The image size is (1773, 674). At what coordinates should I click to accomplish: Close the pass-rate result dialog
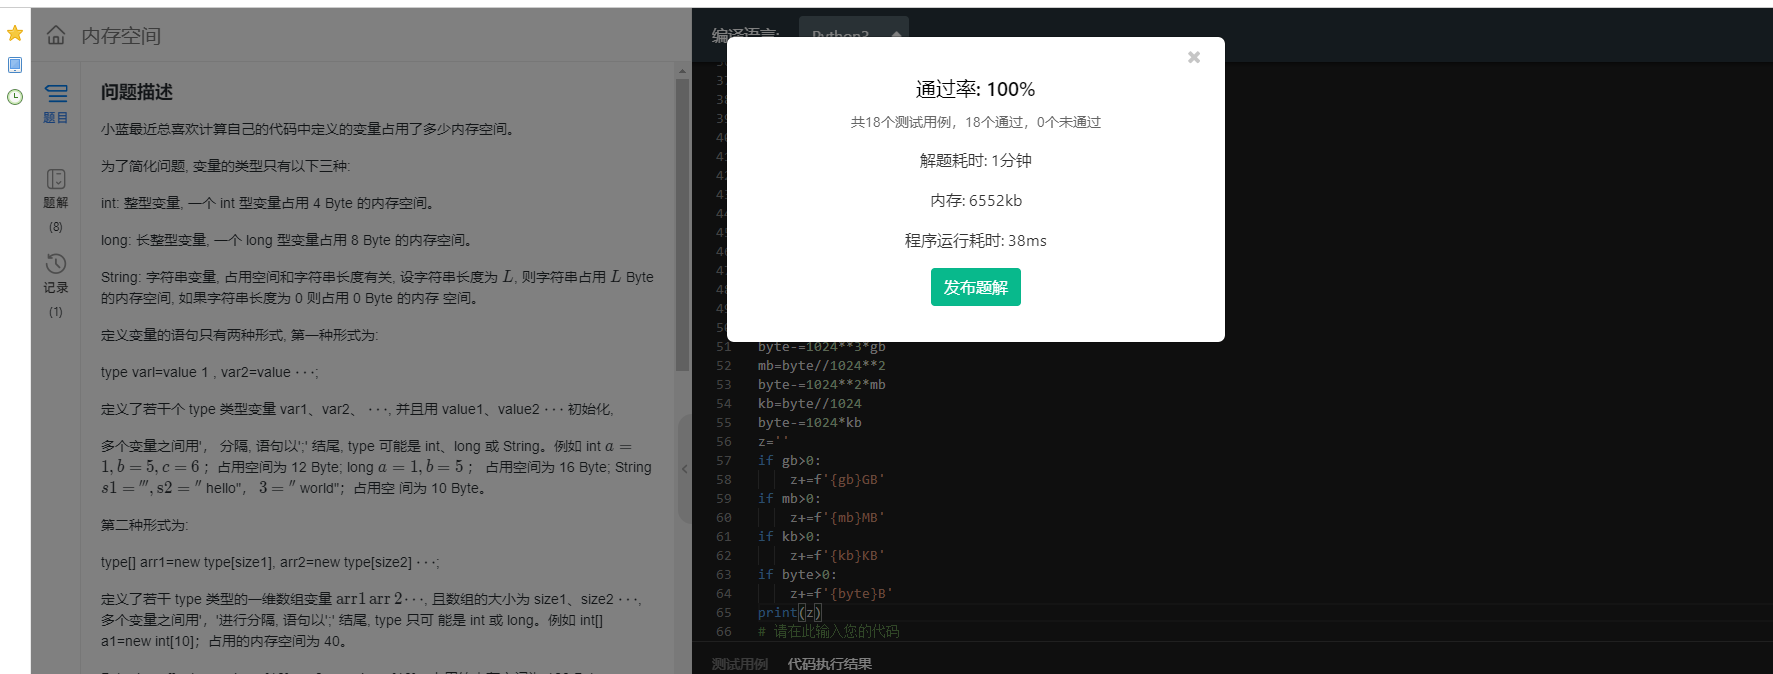[x=1194, y=57]
